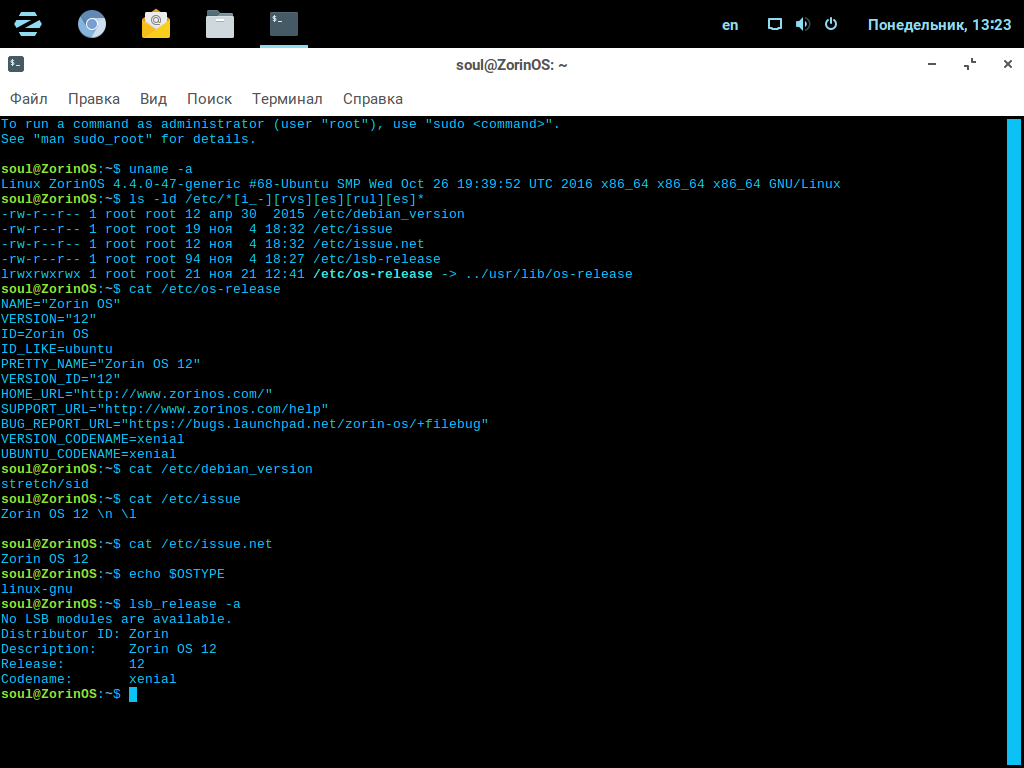
Task: Open the Вид menu
Action: point(153,99)
